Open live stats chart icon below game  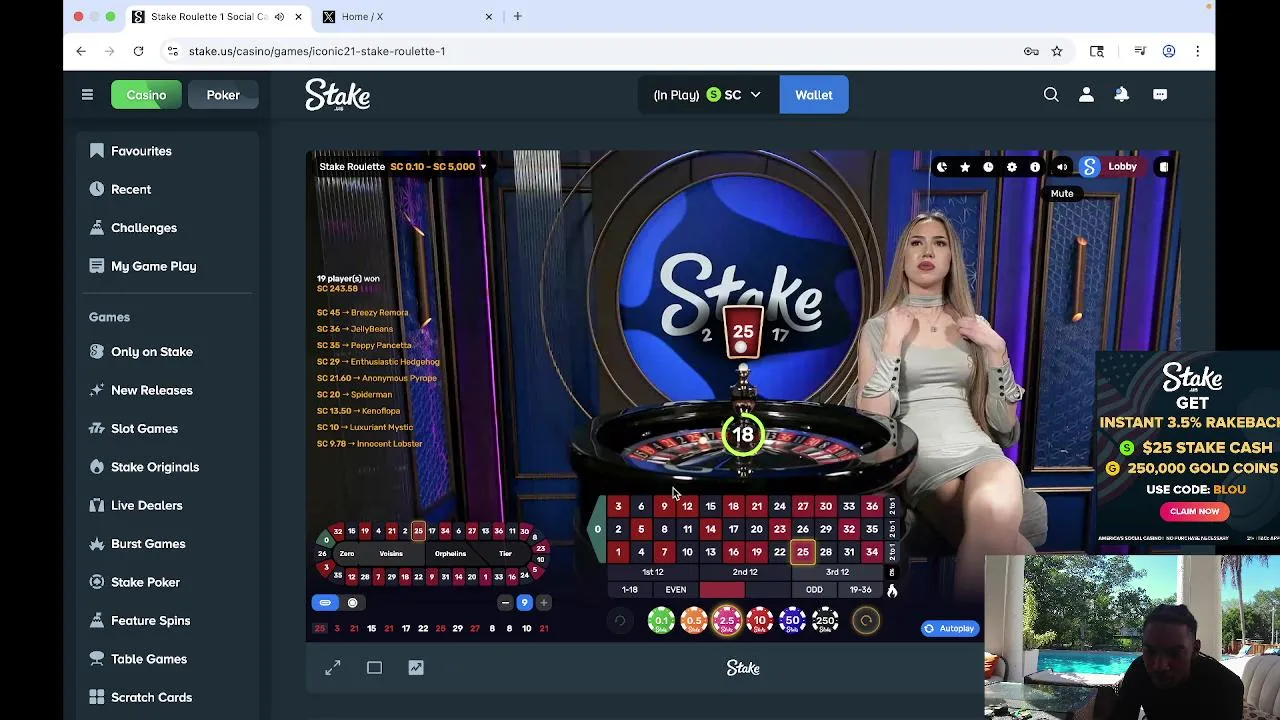click(x=416, y=668)
